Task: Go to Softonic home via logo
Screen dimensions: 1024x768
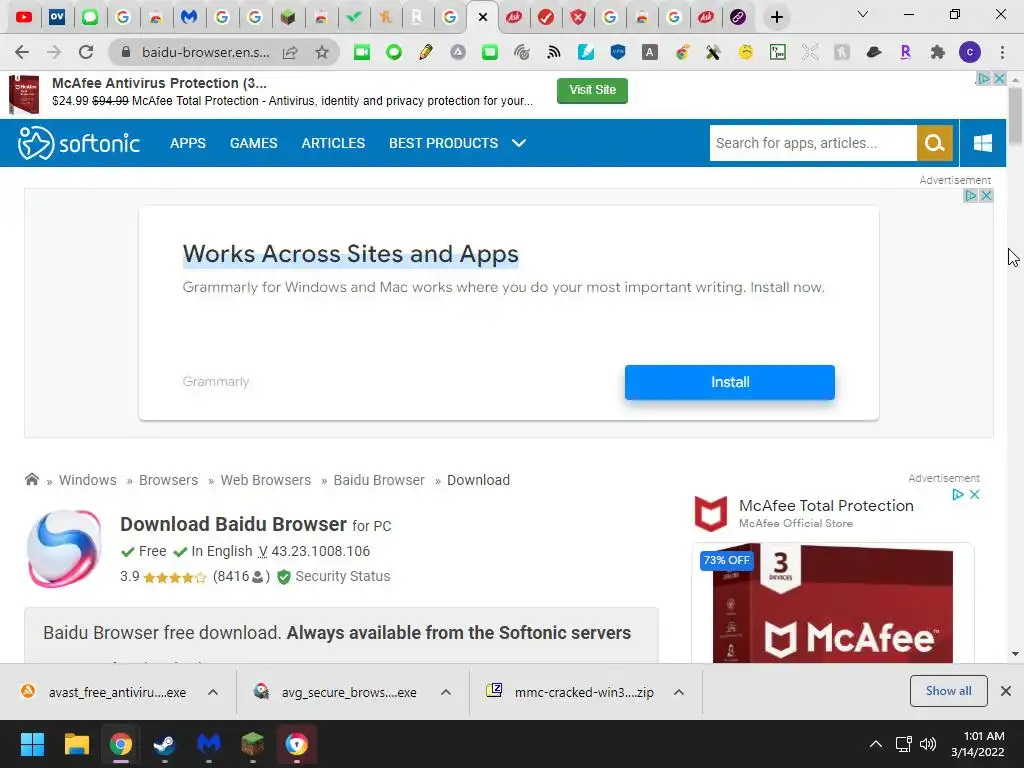Action: (x=78, y=143)
